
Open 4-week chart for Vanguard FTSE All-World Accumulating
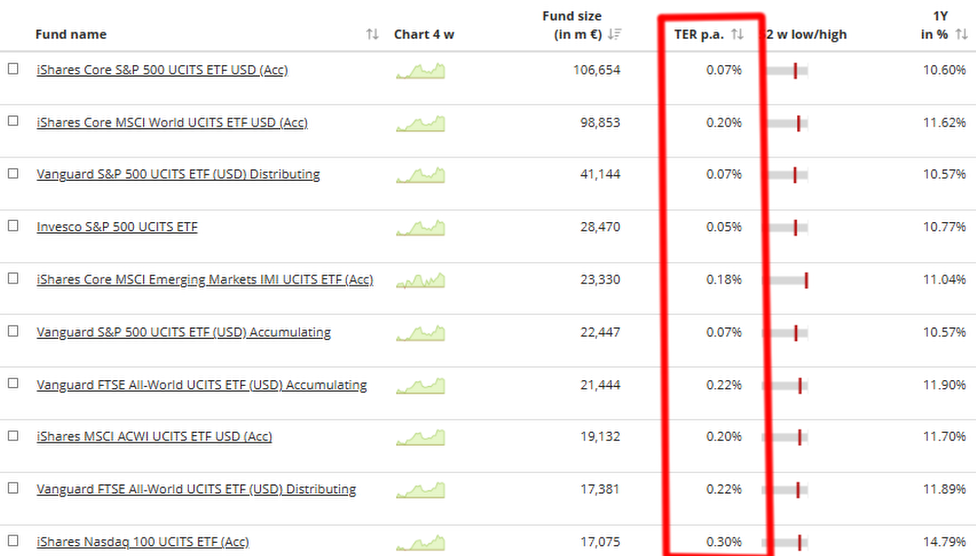[420, 385]
